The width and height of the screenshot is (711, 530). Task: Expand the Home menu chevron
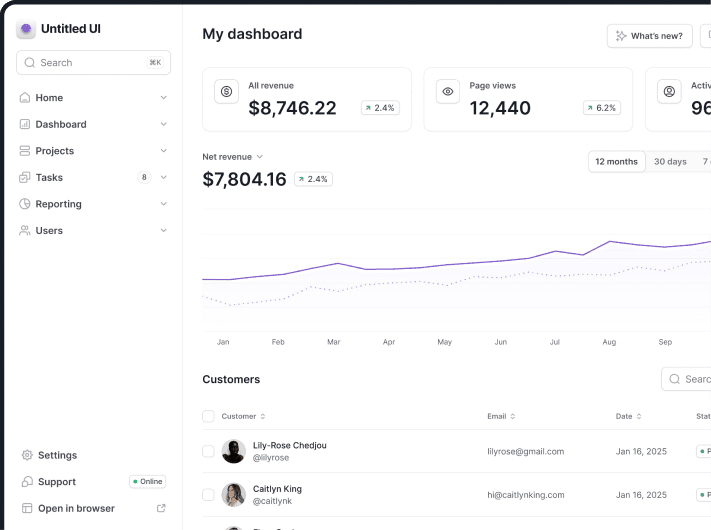tap(164, 97)
